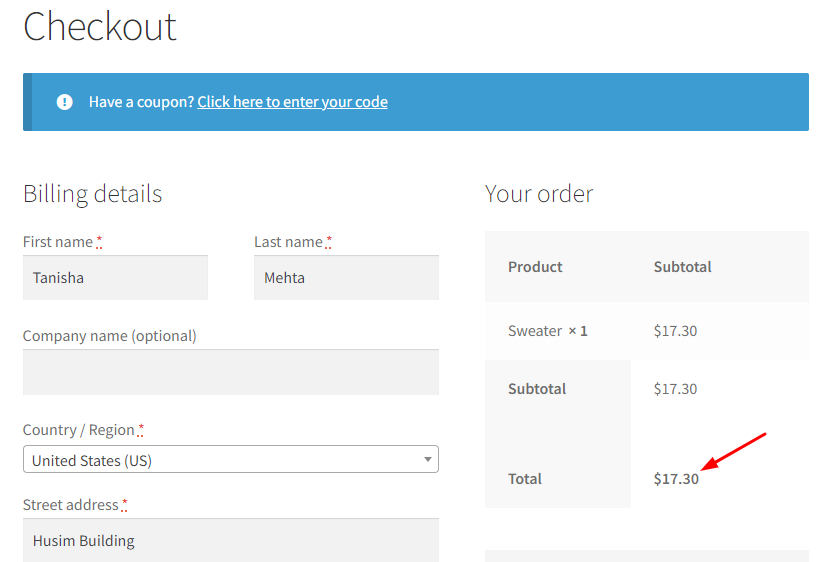
Task: Click the coupon notice exclamation icon
Action: coord(65,102)
